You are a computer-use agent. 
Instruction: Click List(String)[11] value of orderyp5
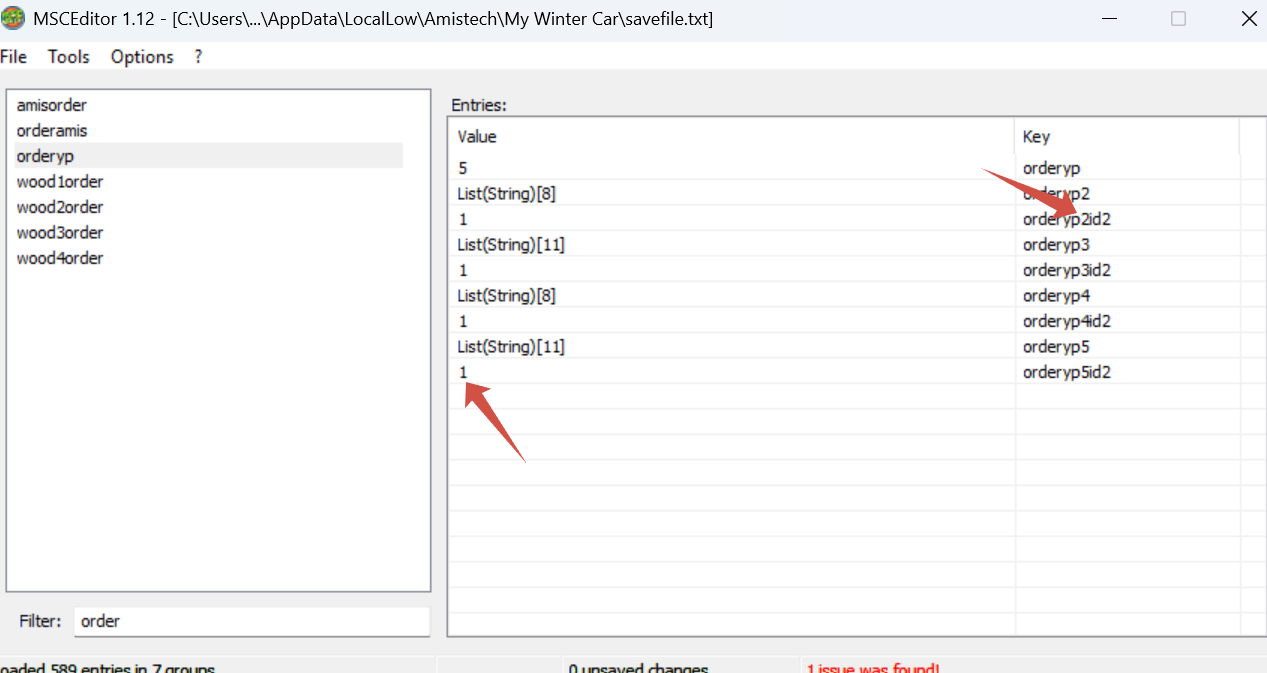[511, 347]
